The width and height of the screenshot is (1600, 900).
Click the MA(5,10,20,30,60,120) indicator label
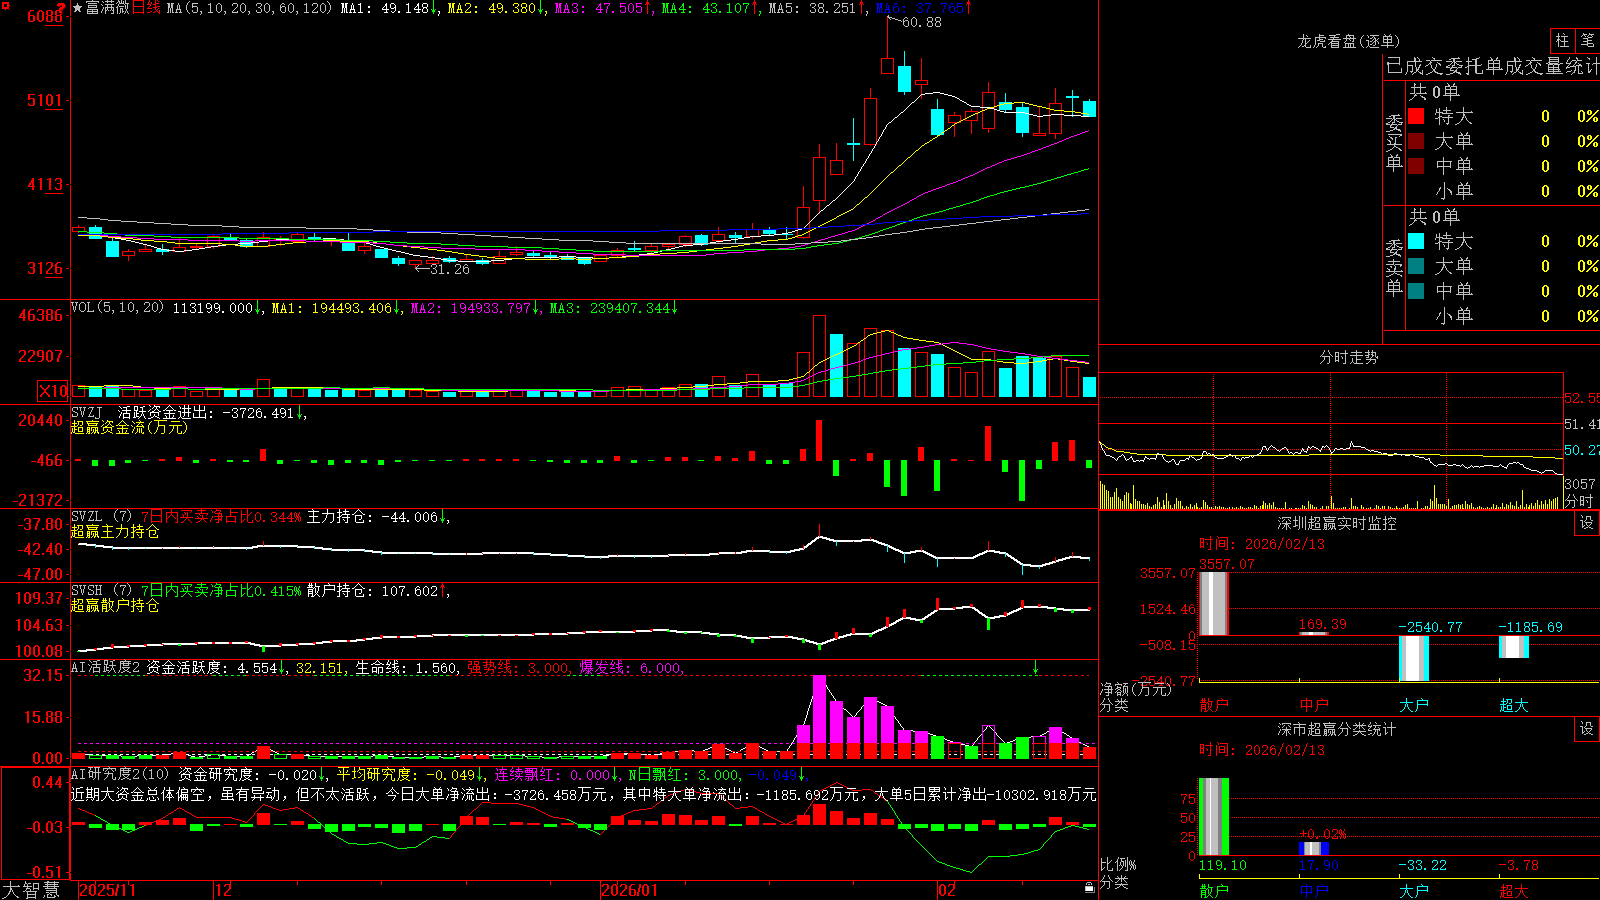click(250, 8)
